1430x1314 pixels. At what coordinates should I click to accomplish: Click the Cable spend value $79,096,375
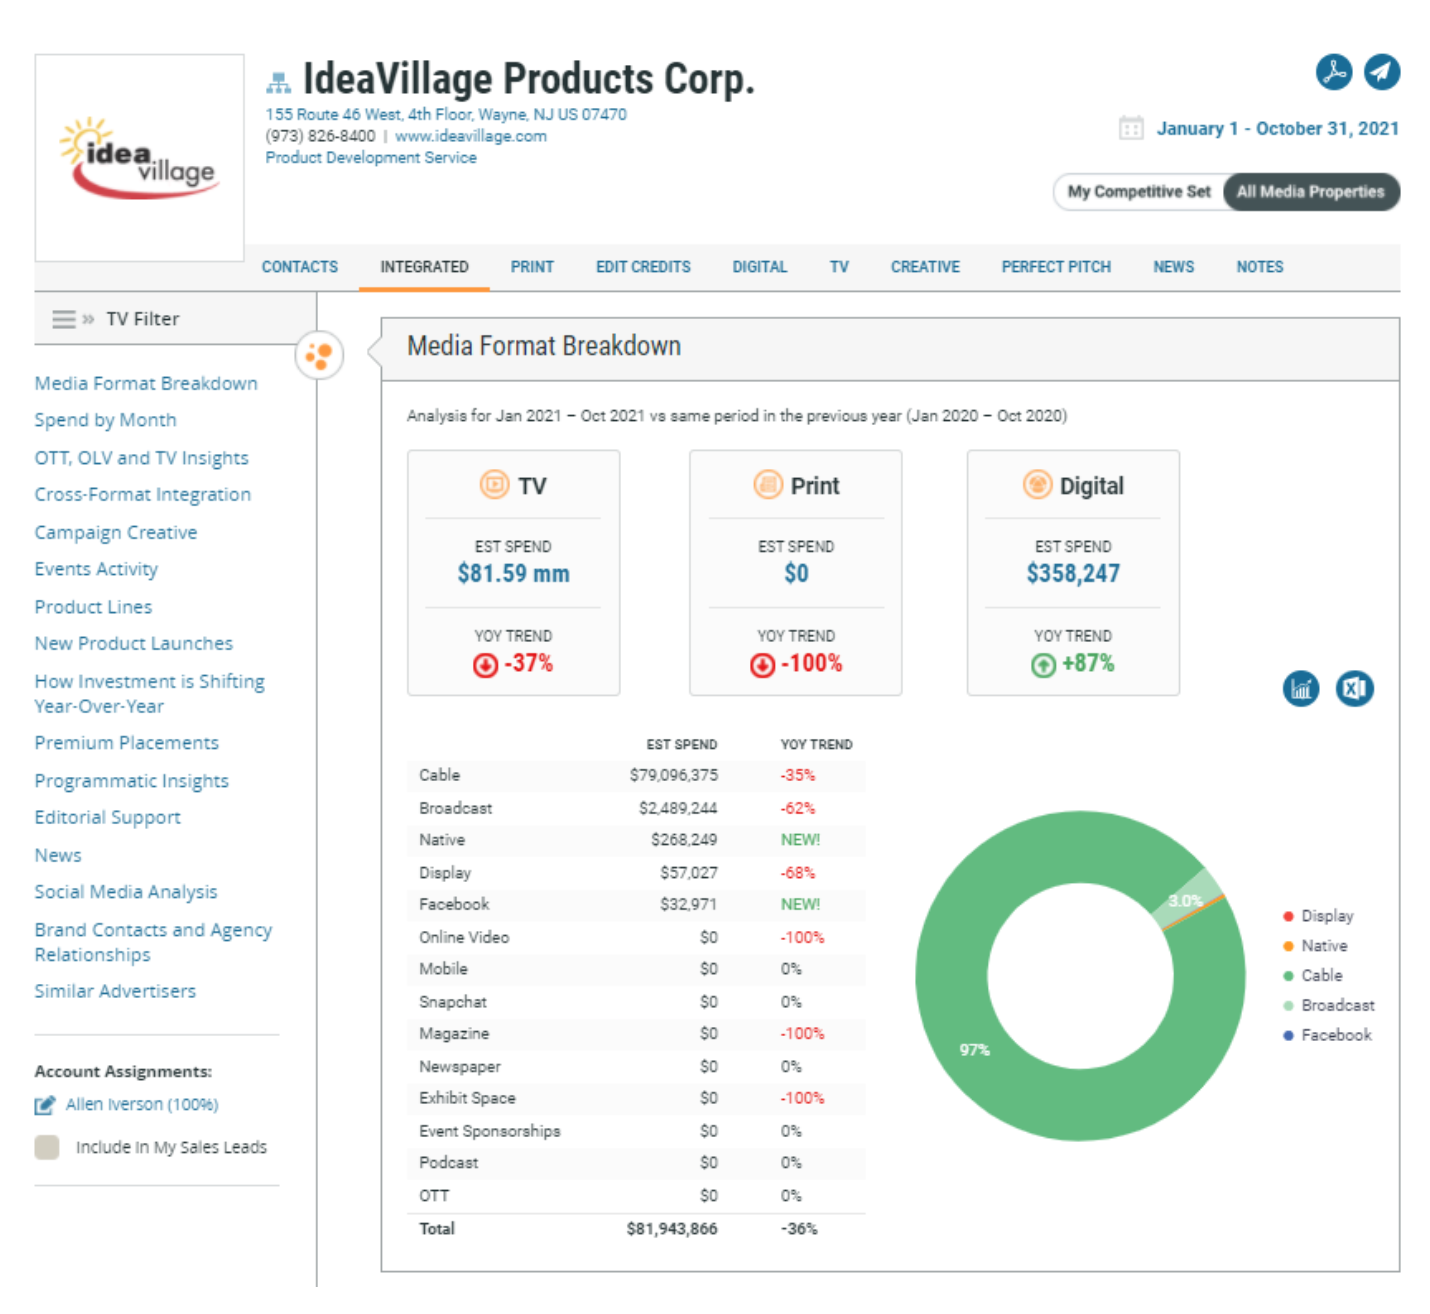click(673, 775)
